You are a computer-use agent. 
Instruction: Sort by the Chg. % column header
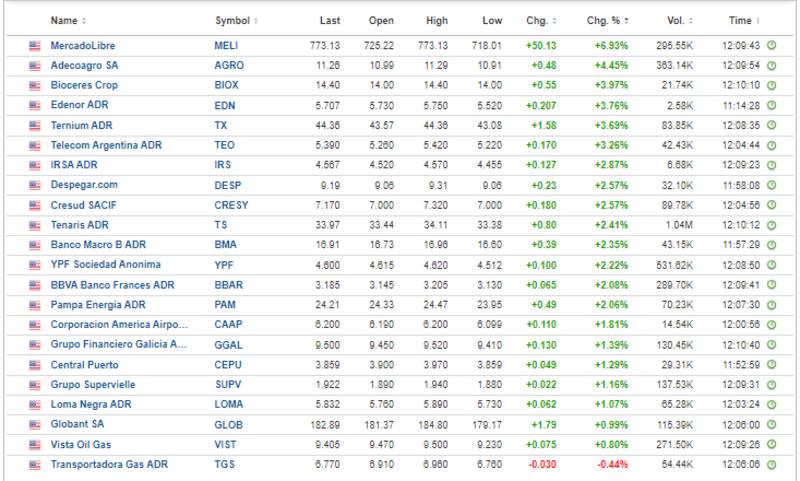click(606, 20)
